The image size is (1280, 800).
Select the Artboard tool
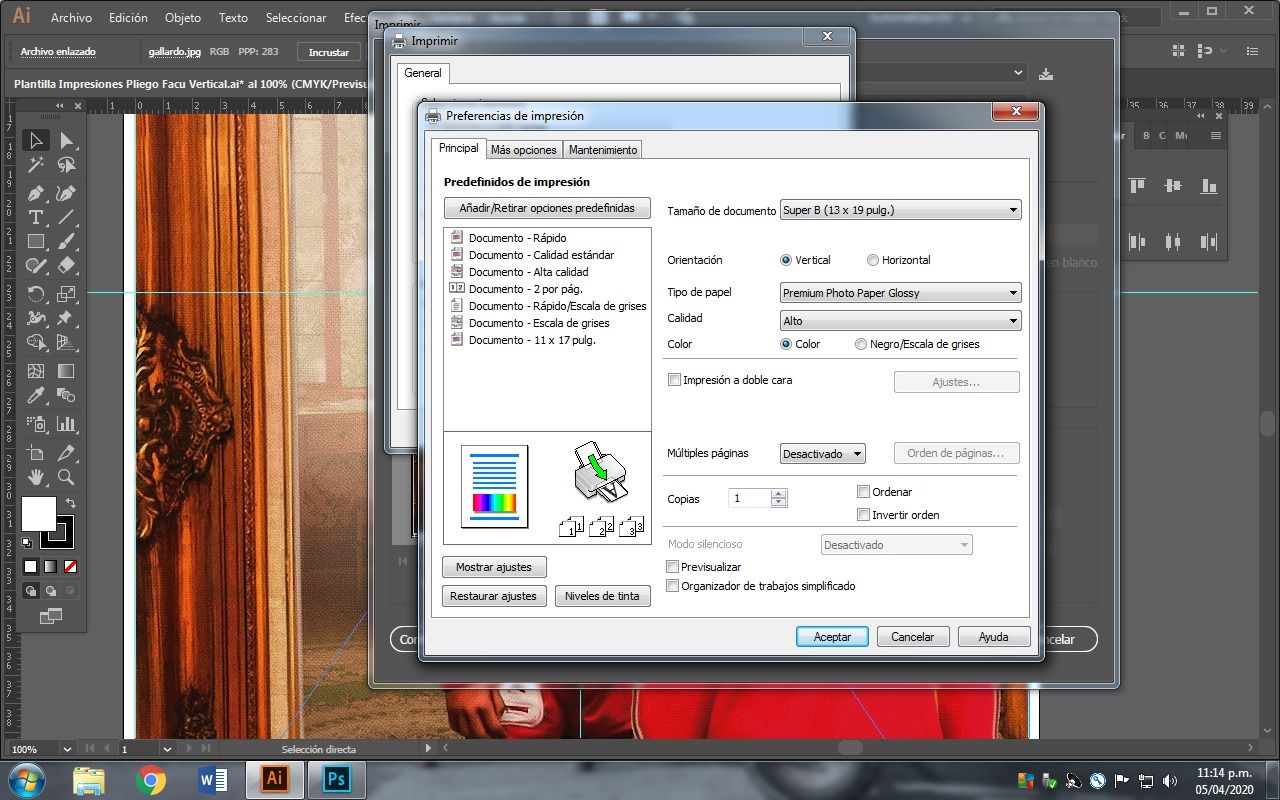point(36,453)
